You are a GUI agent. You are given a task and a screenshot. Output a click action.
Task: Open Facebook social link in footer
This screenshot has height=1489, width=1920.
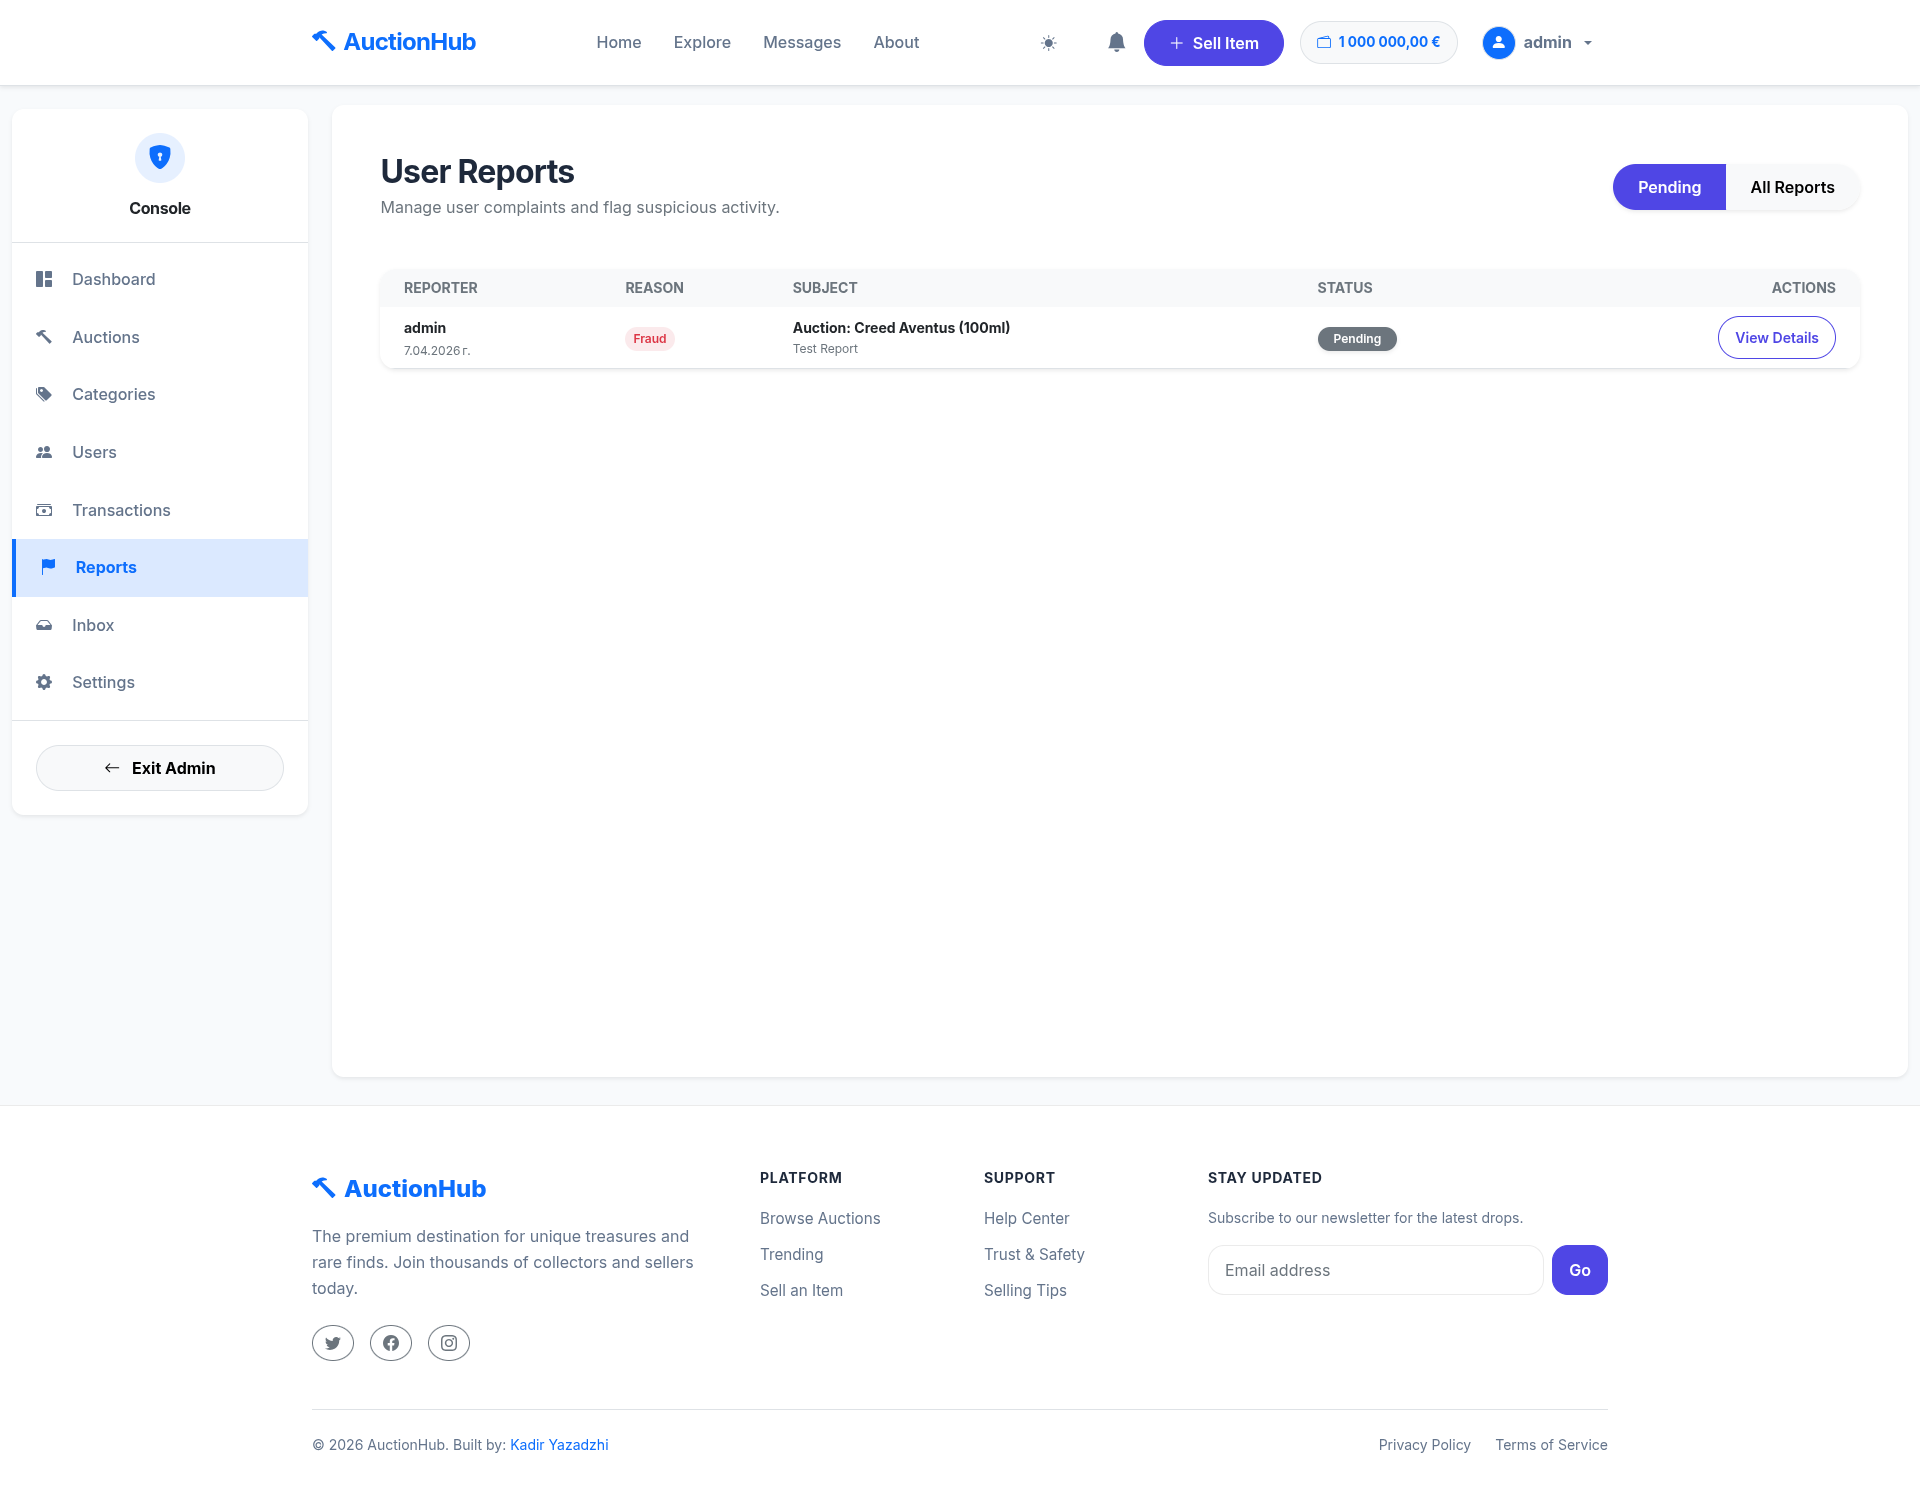pos(391,1343)
